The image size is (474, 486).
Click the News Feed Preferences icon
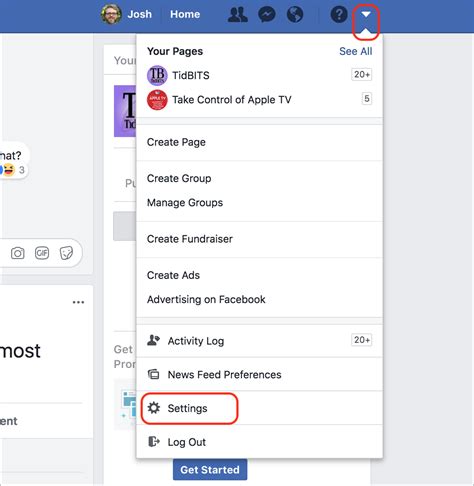[154, 374]
